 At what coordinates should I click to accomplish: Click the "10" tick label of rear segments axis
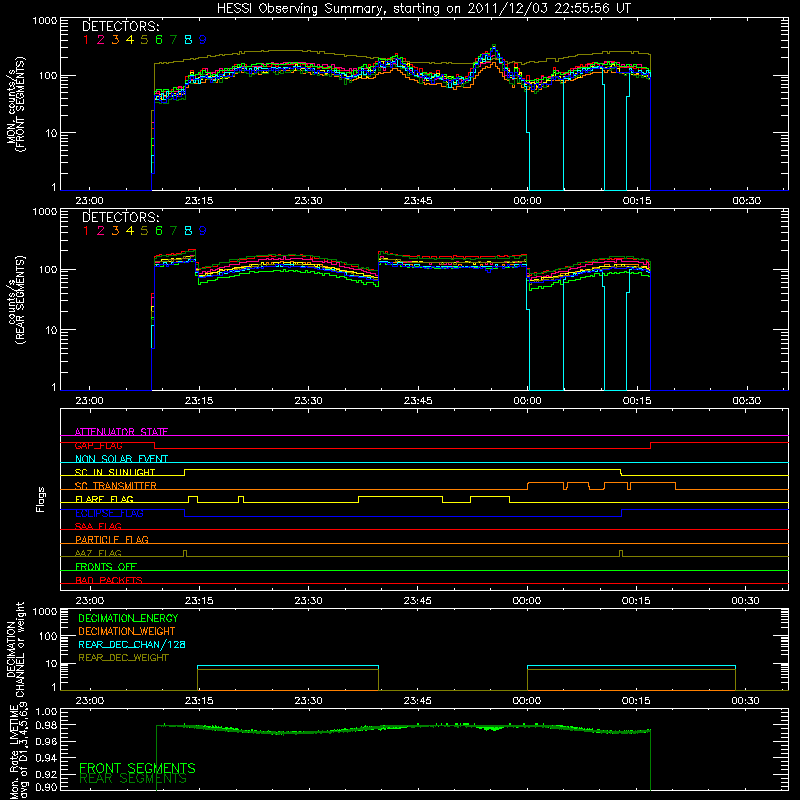click(x=51, y=330)
